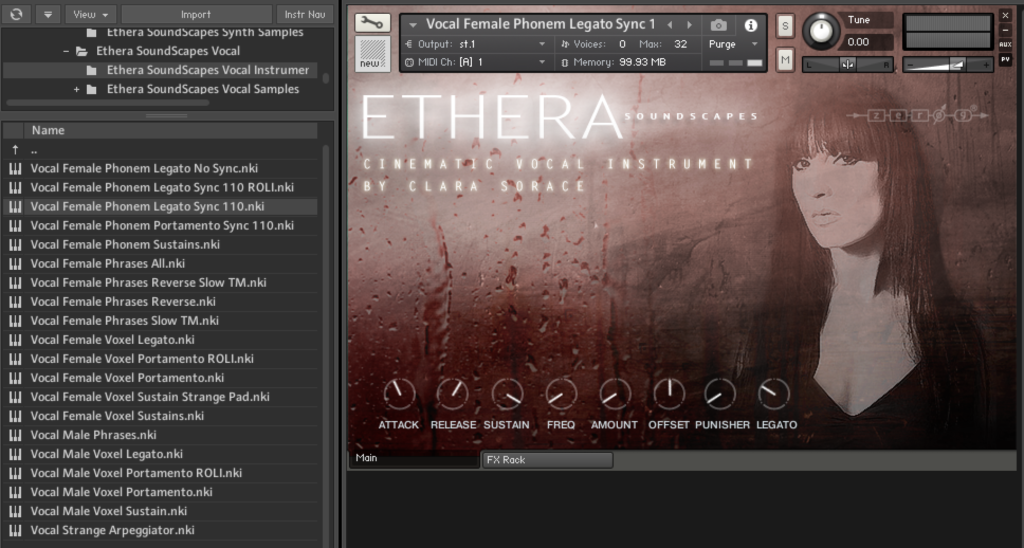Click the OFFSET knob

(x=669, y=394)
